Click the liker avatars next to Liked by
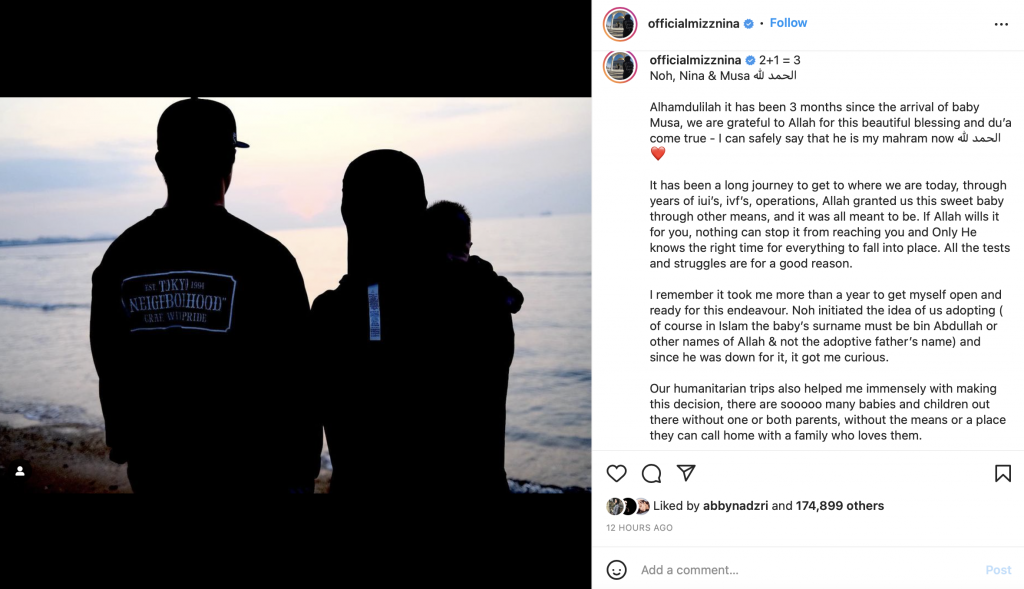This screenshot has width=1024, height=589. (x=628, y=506)
